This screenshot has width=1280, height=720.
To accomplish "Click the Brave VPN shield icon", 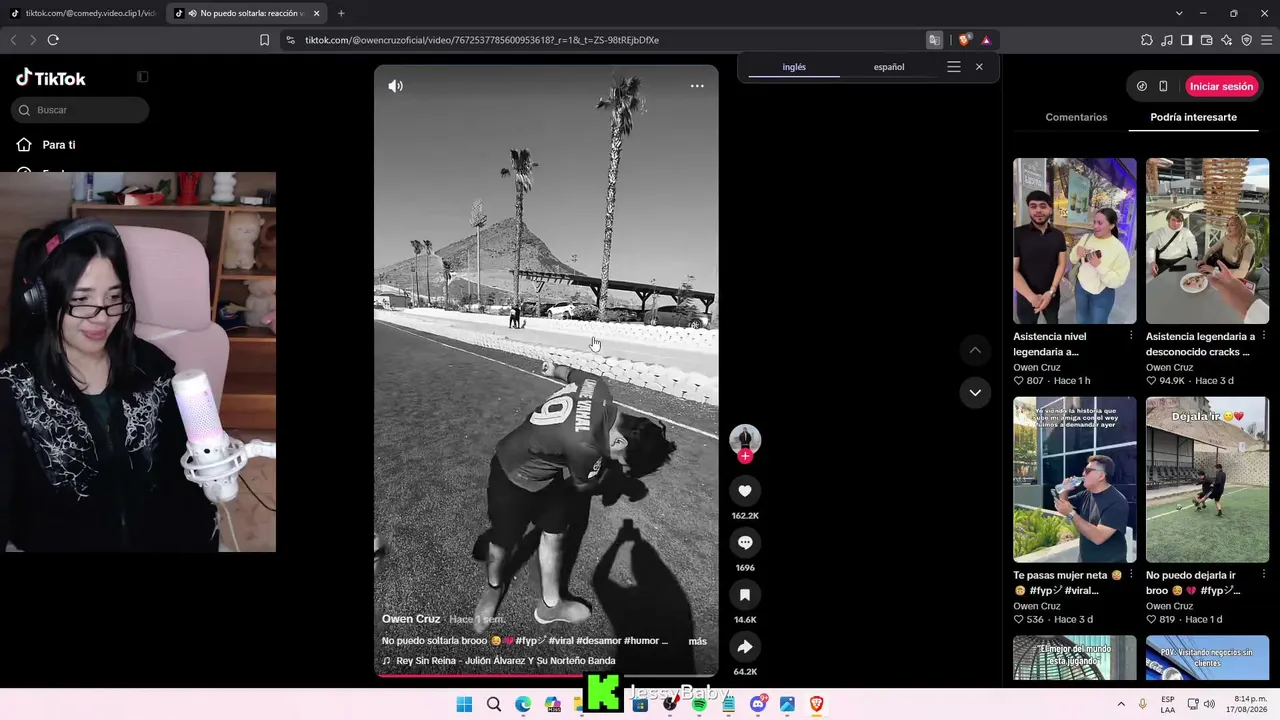I will coord(1247,40).
